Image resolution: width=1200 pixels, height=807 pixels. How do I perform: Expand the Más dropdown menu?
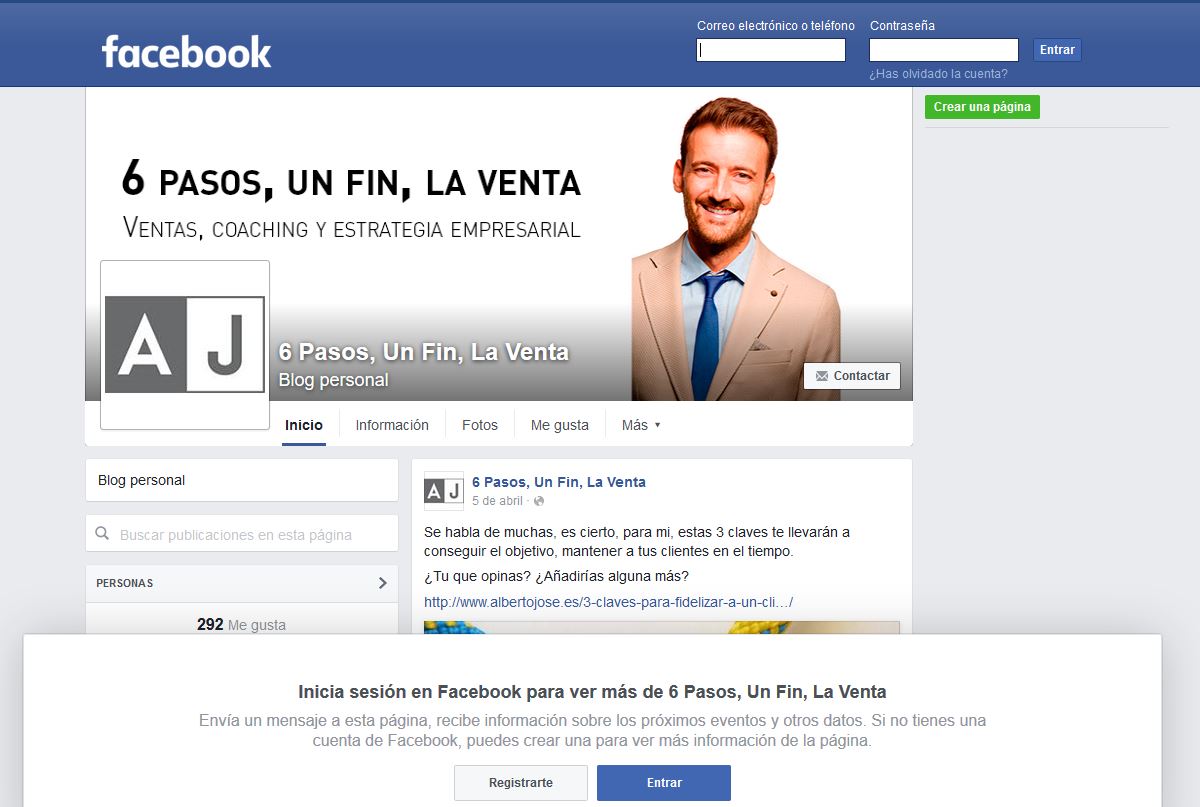click(641, 425)
